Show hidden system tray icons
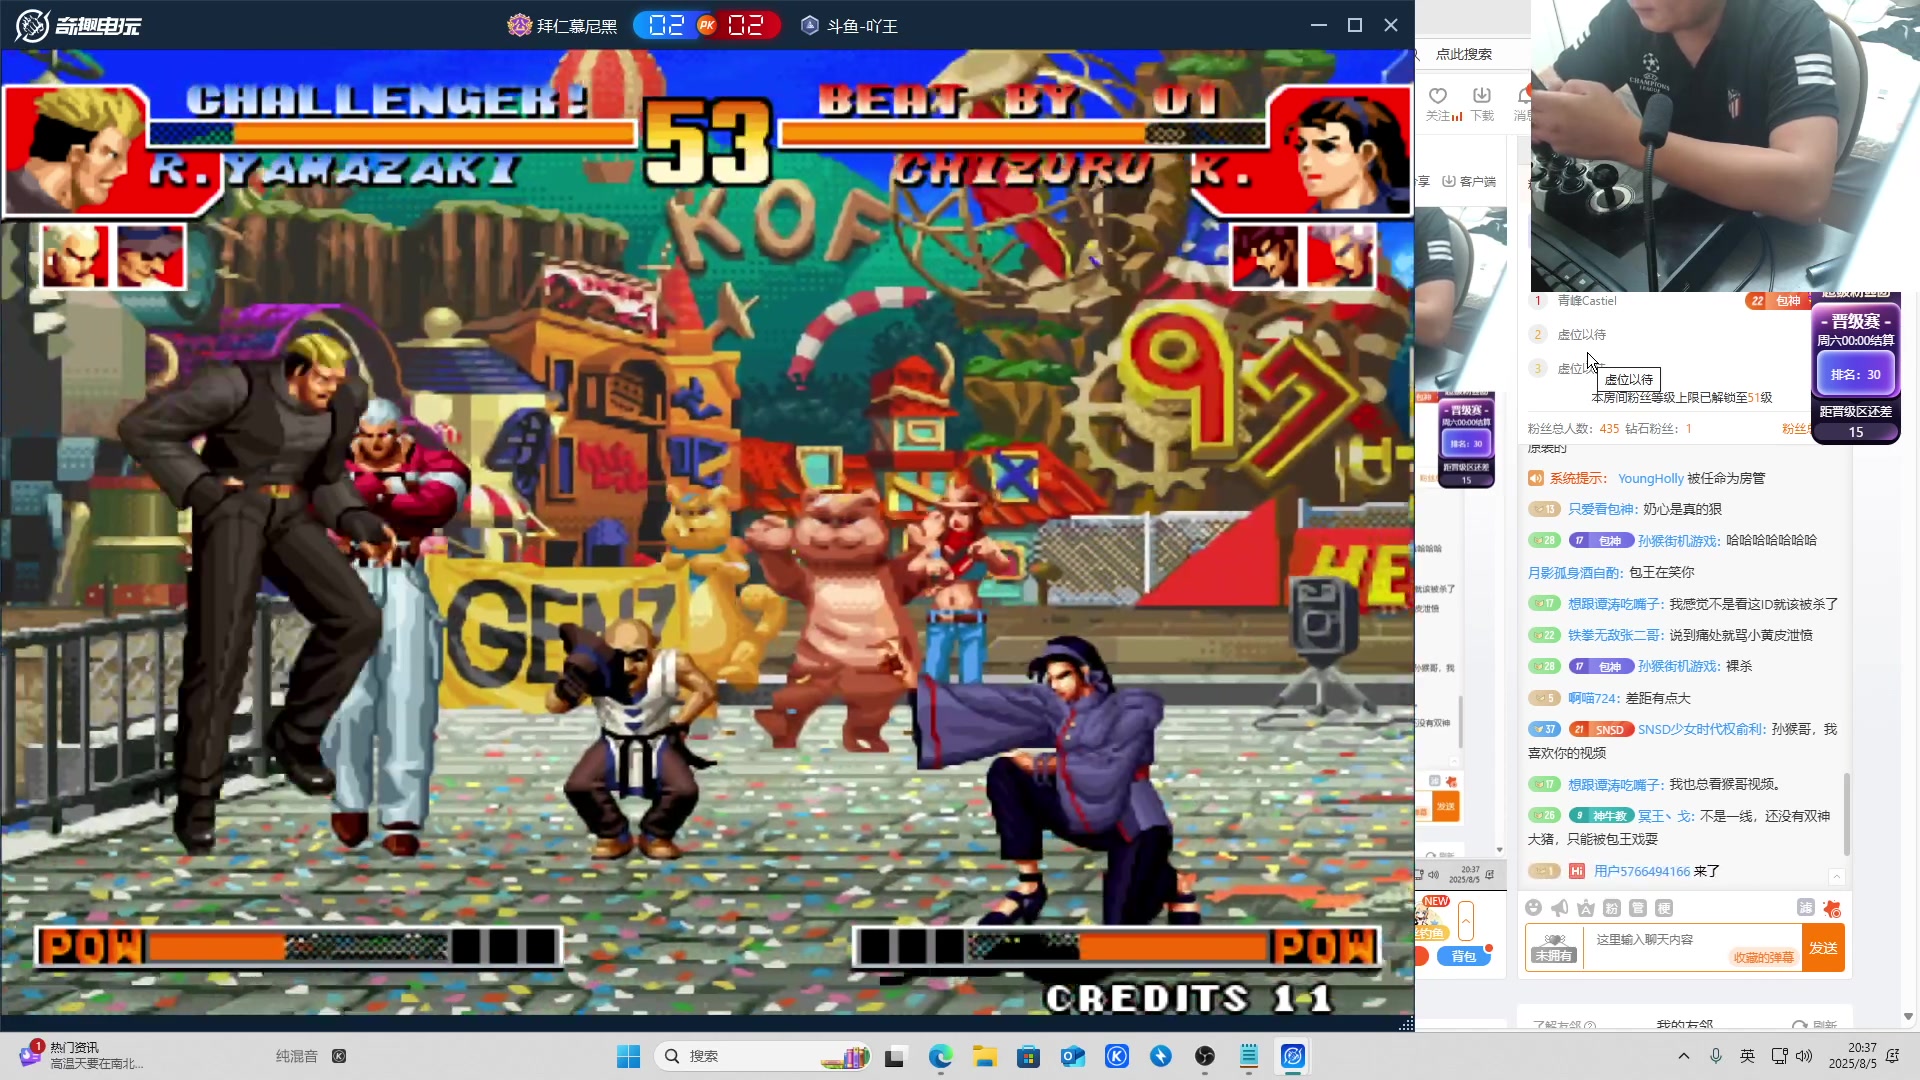Image resolution: width=1920 pixels, height=1080 pixels. pyautogui.click(x=1684, y=1056)
